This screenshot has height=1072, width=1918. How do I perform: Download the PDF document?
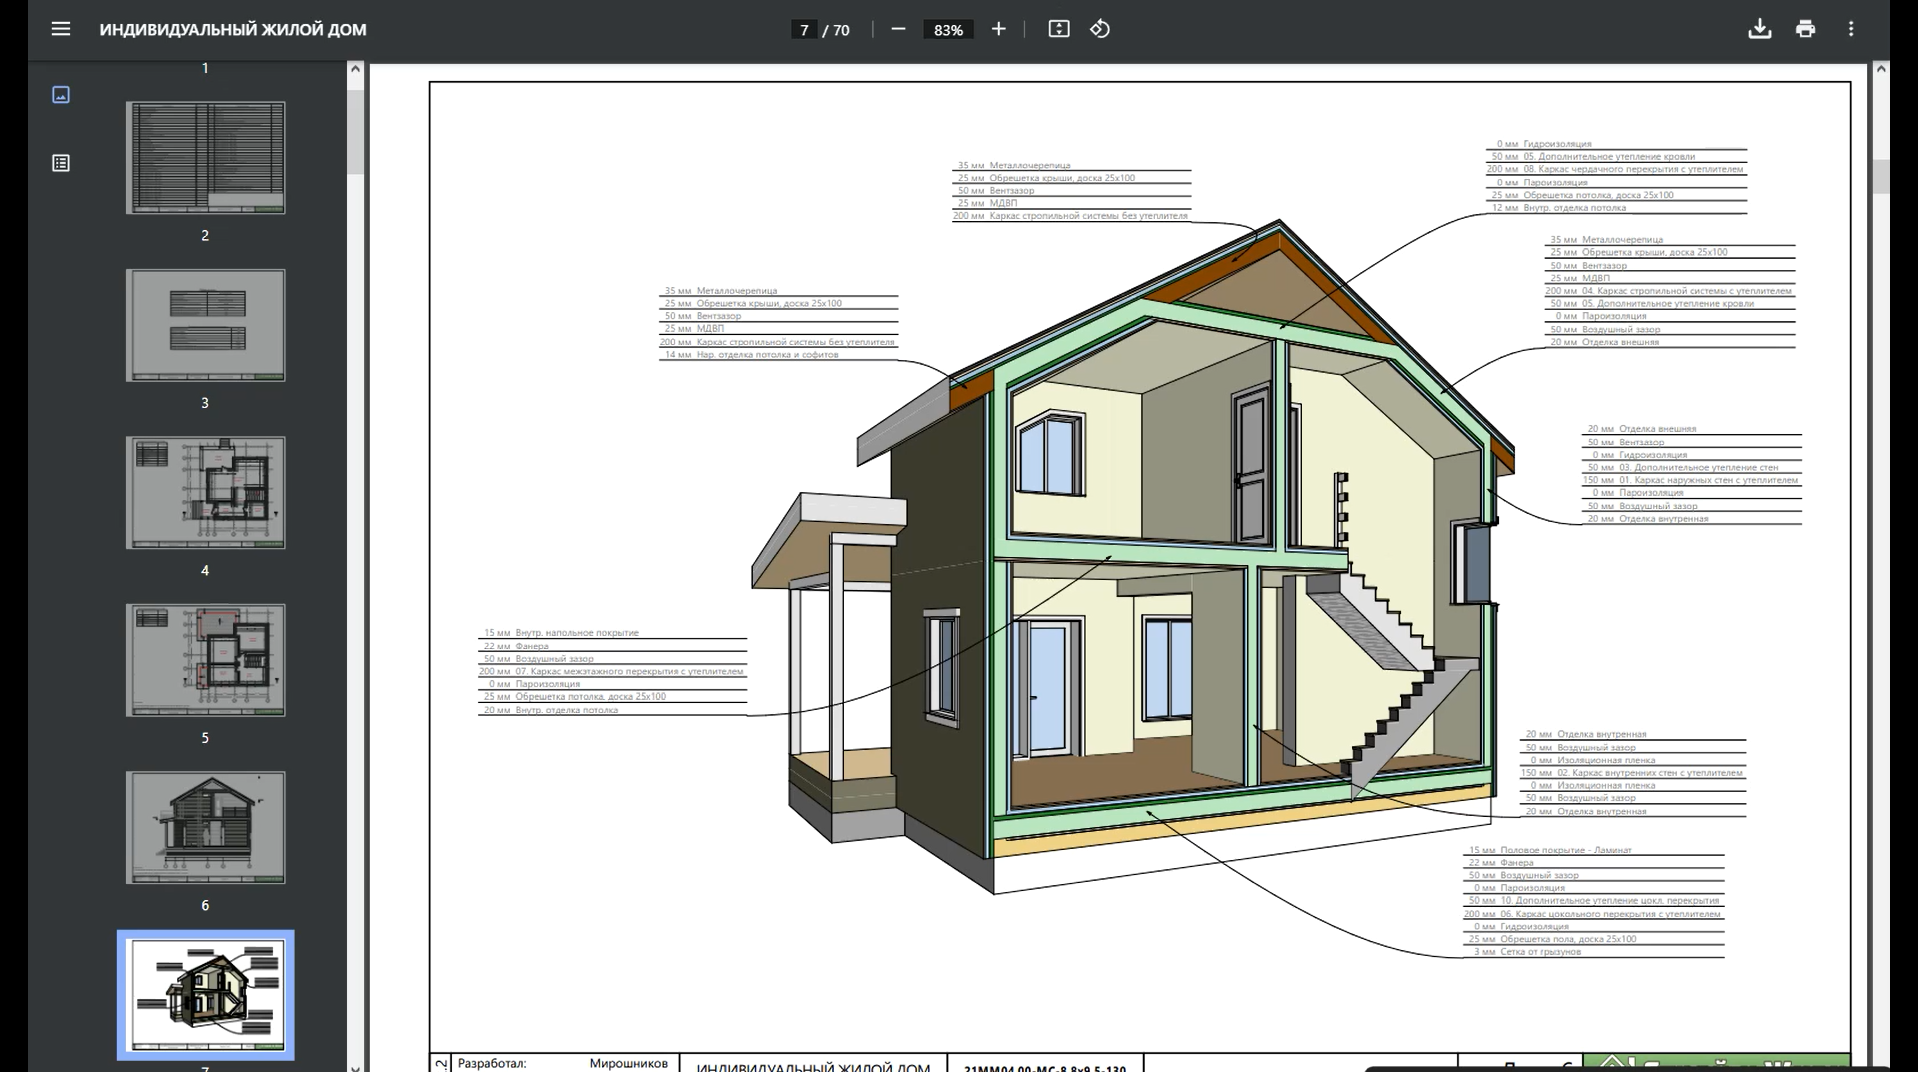point(1760,29)
